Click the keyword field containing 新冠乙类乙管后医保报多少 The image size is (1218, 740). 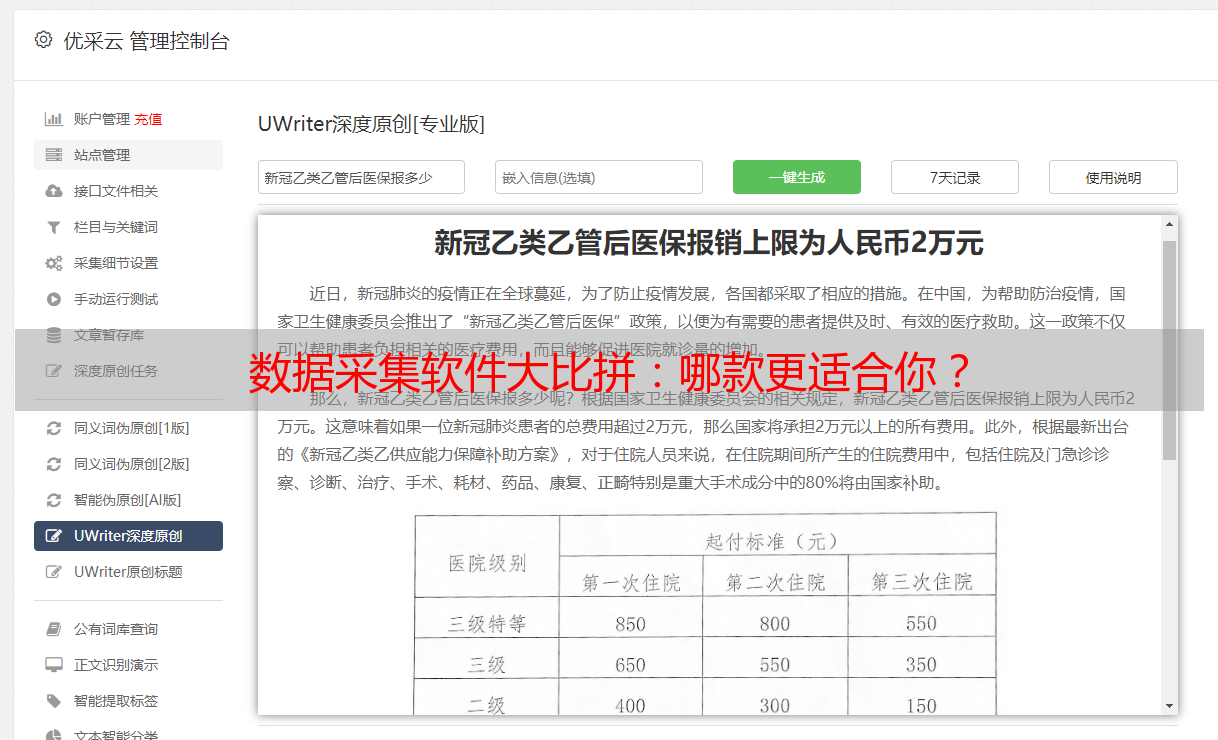(361, 177)
